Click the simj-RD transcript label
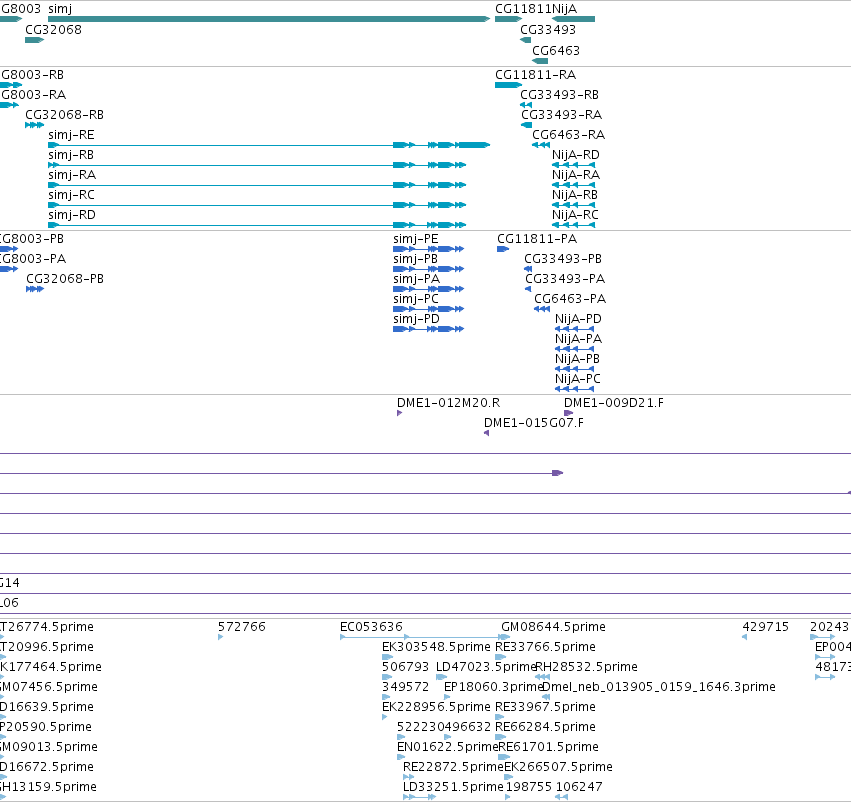The width and height of the screenshot is (851, 802). [72, 215]
